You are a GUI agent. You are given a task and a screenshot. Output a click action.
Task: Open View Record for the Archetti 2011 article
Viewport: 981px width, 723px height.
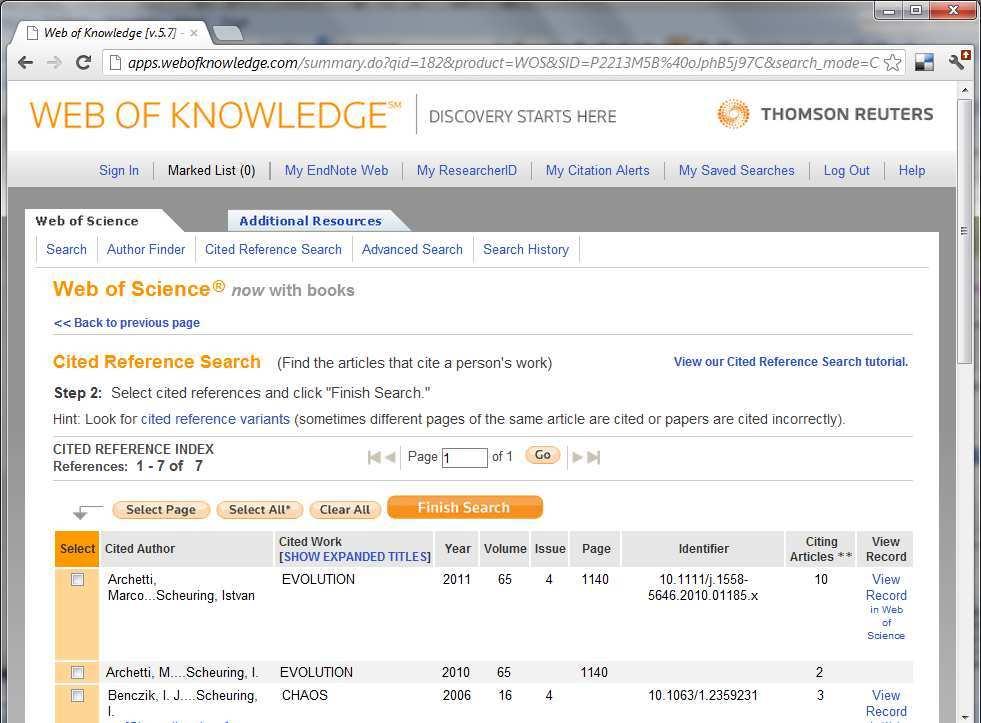[886, 606]
